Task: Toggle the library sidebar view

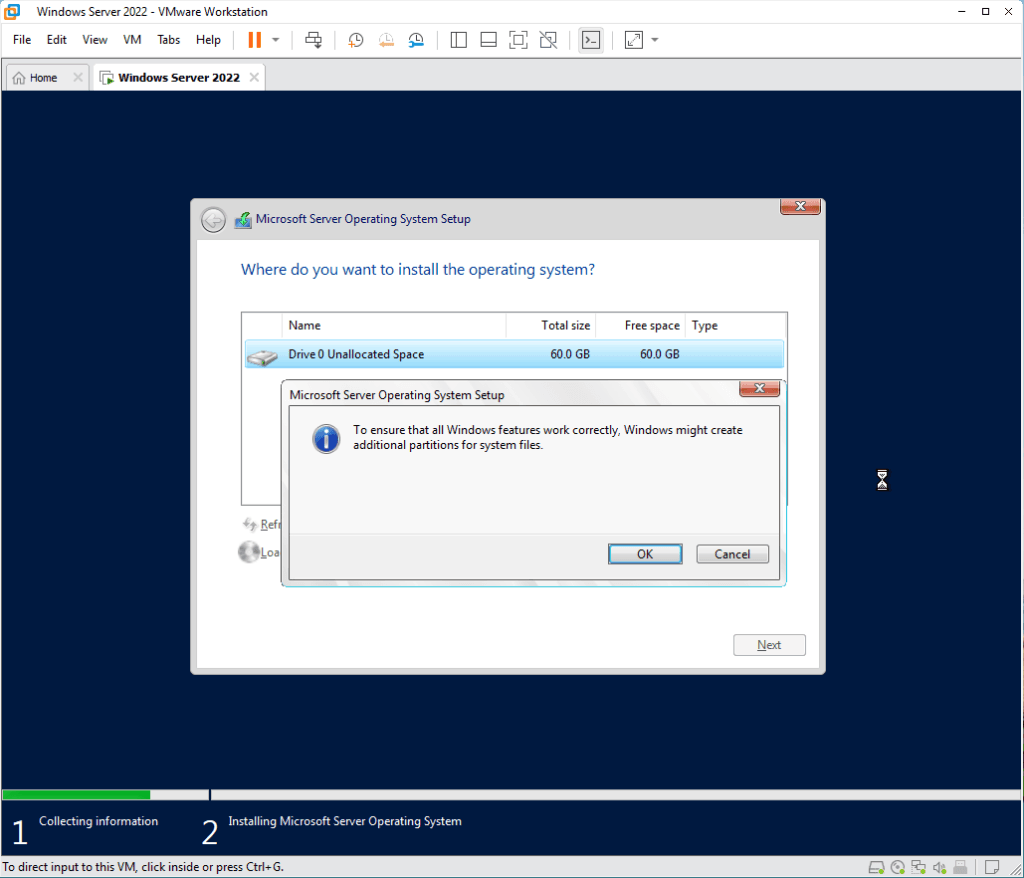Action: (459, 40)
